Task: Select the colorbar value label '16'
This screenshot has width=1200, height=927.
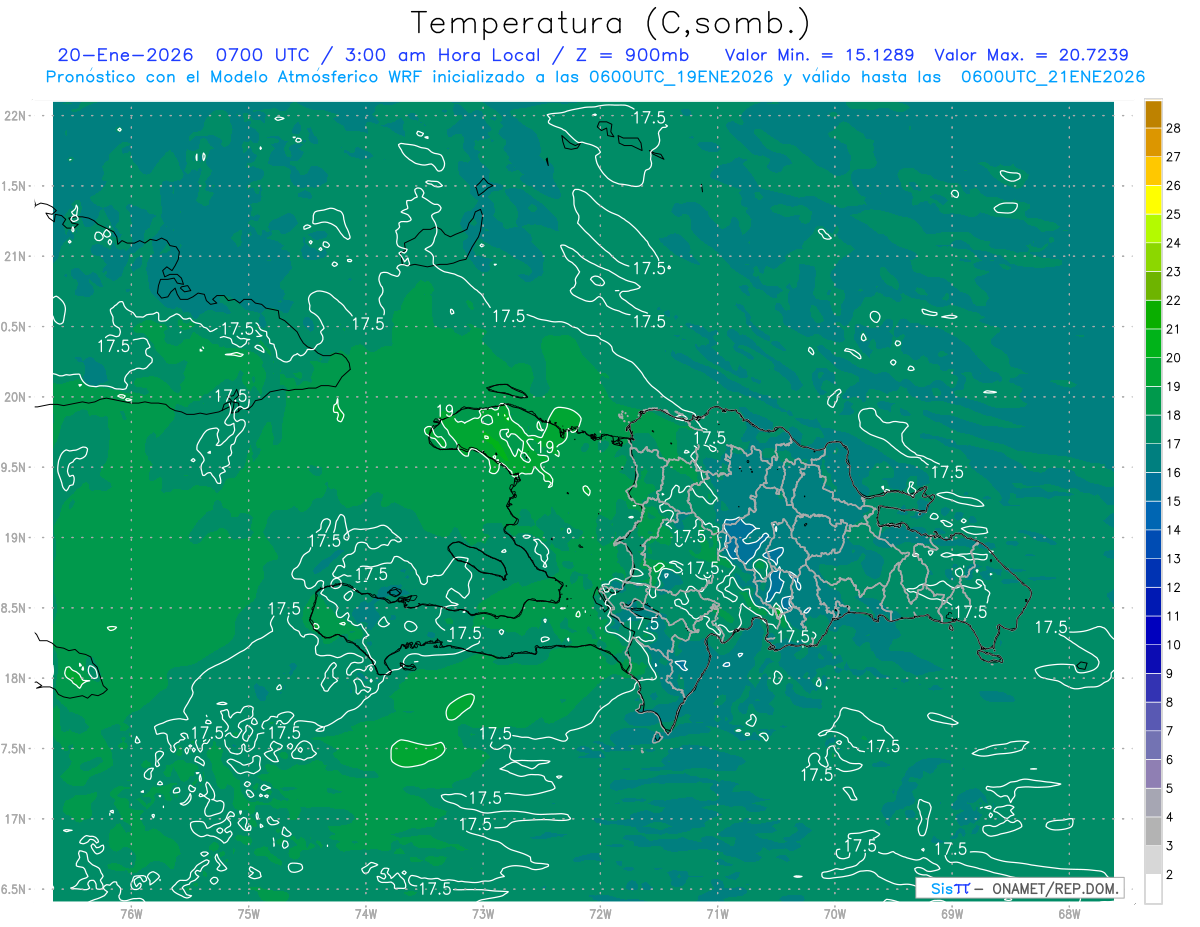Action: pos(1174,472)
